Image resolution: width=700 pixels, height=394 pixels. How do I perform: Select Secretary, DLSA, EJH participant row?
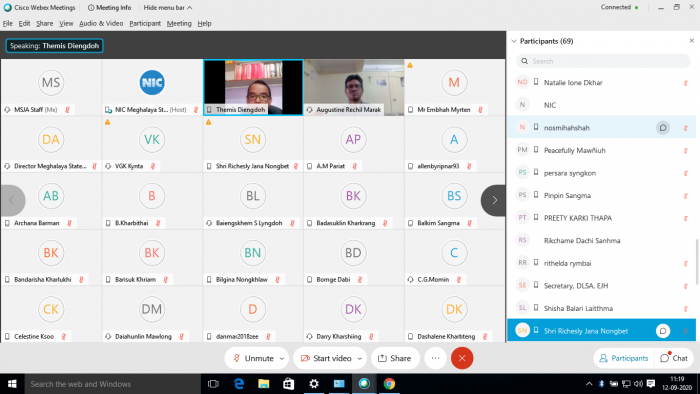click(601, 286)
